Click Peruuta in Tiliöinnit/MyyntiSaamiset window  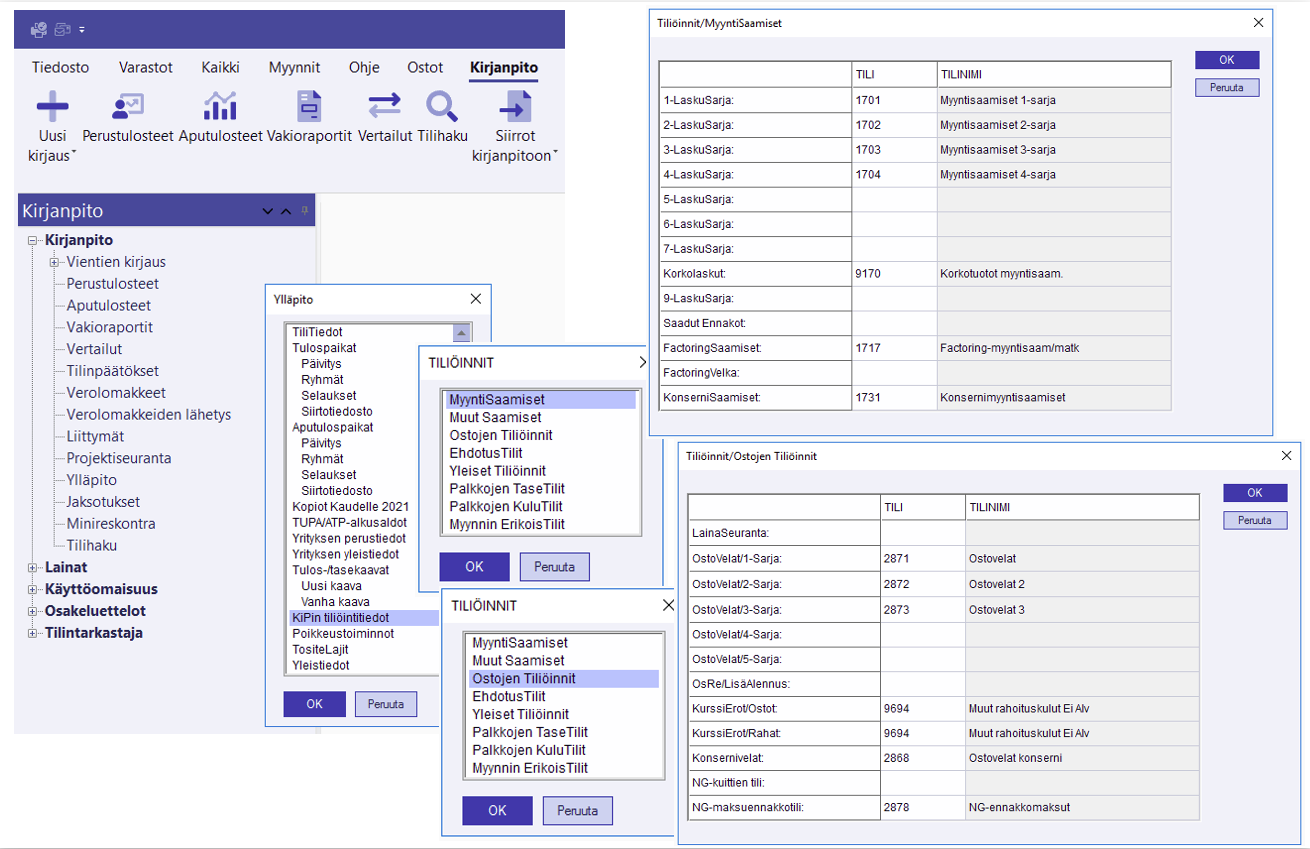(x=1226, y=87)
